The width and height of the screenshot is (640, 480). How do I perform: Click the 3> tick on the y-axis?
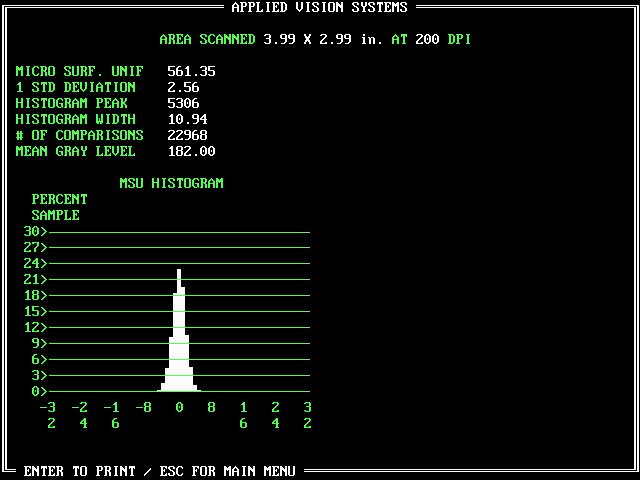[x=40, y=375]
